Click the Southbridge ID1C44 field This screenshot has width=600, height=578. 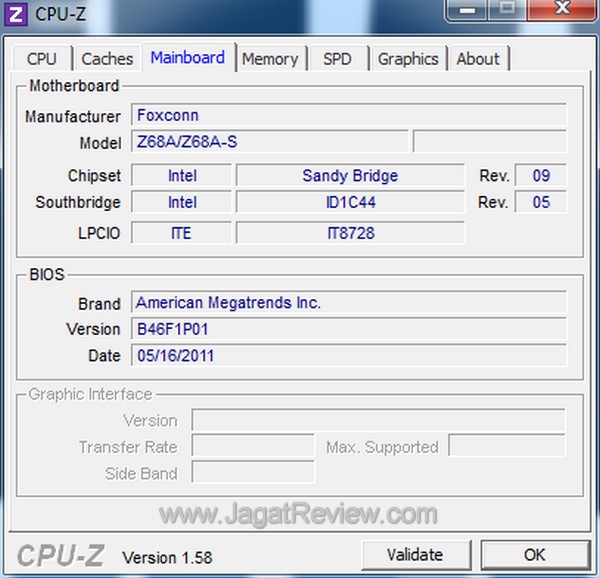(x=350, y=202)
